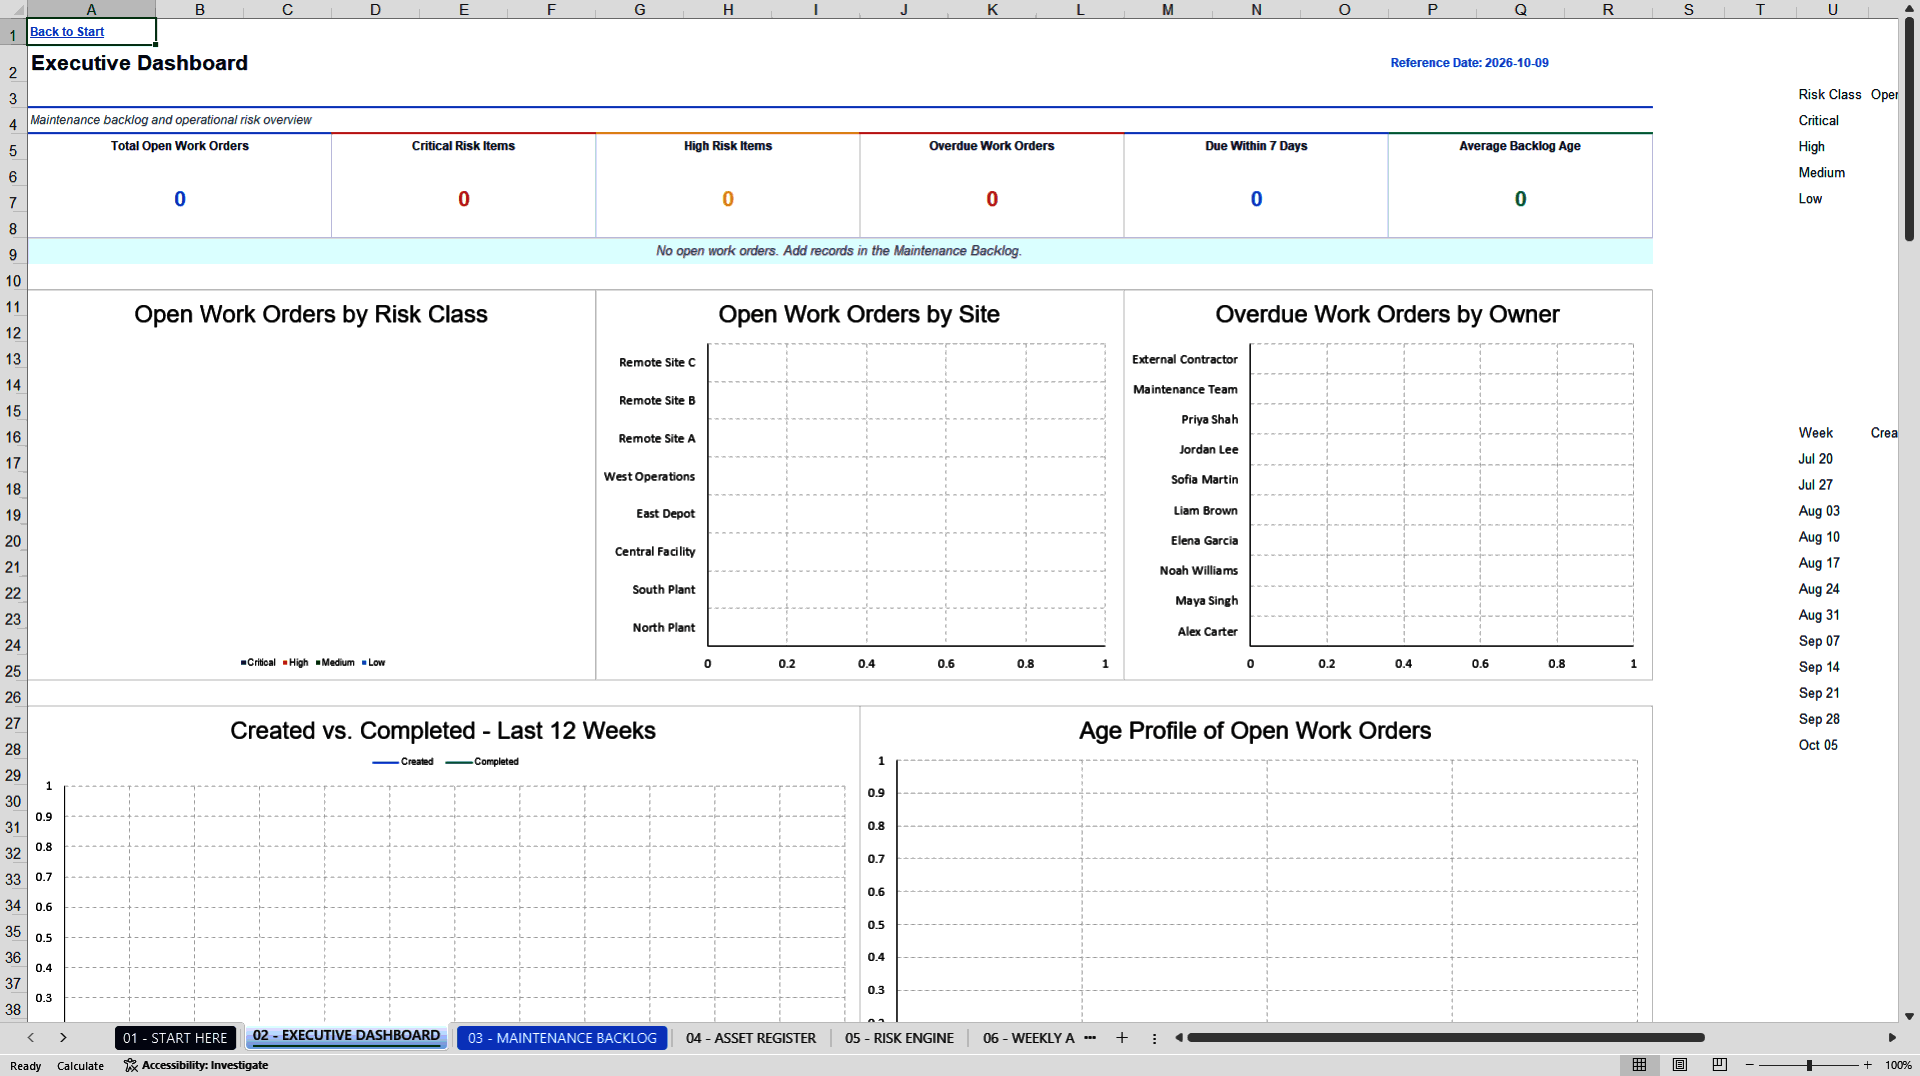Zoom out with the minus button

tap(1750, 1065)
